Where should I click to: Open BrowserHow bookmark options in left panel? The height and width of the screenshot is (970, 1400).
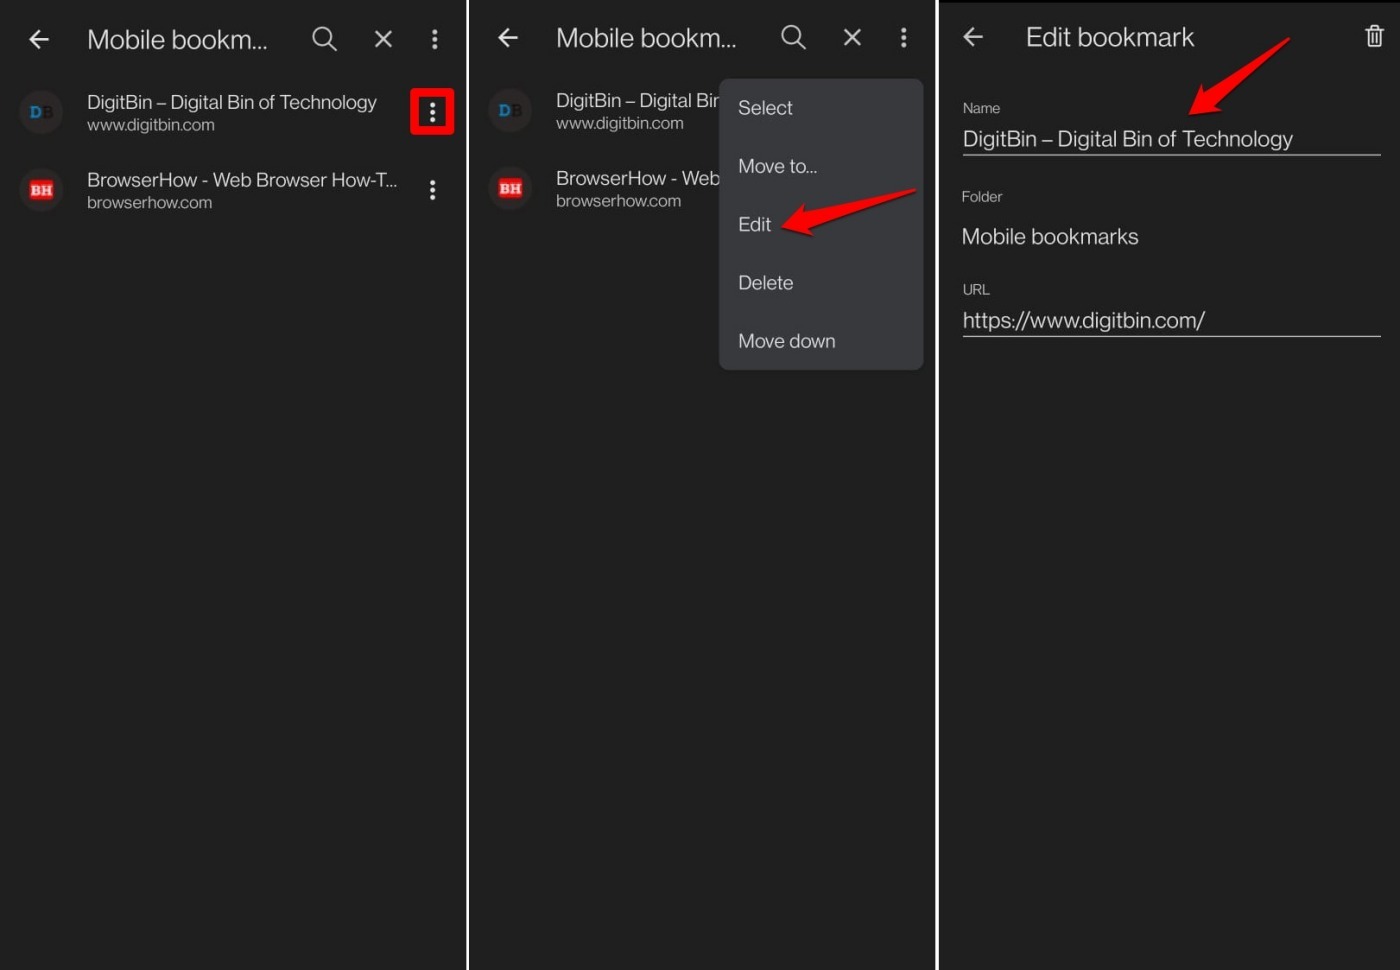pos(432,190)
